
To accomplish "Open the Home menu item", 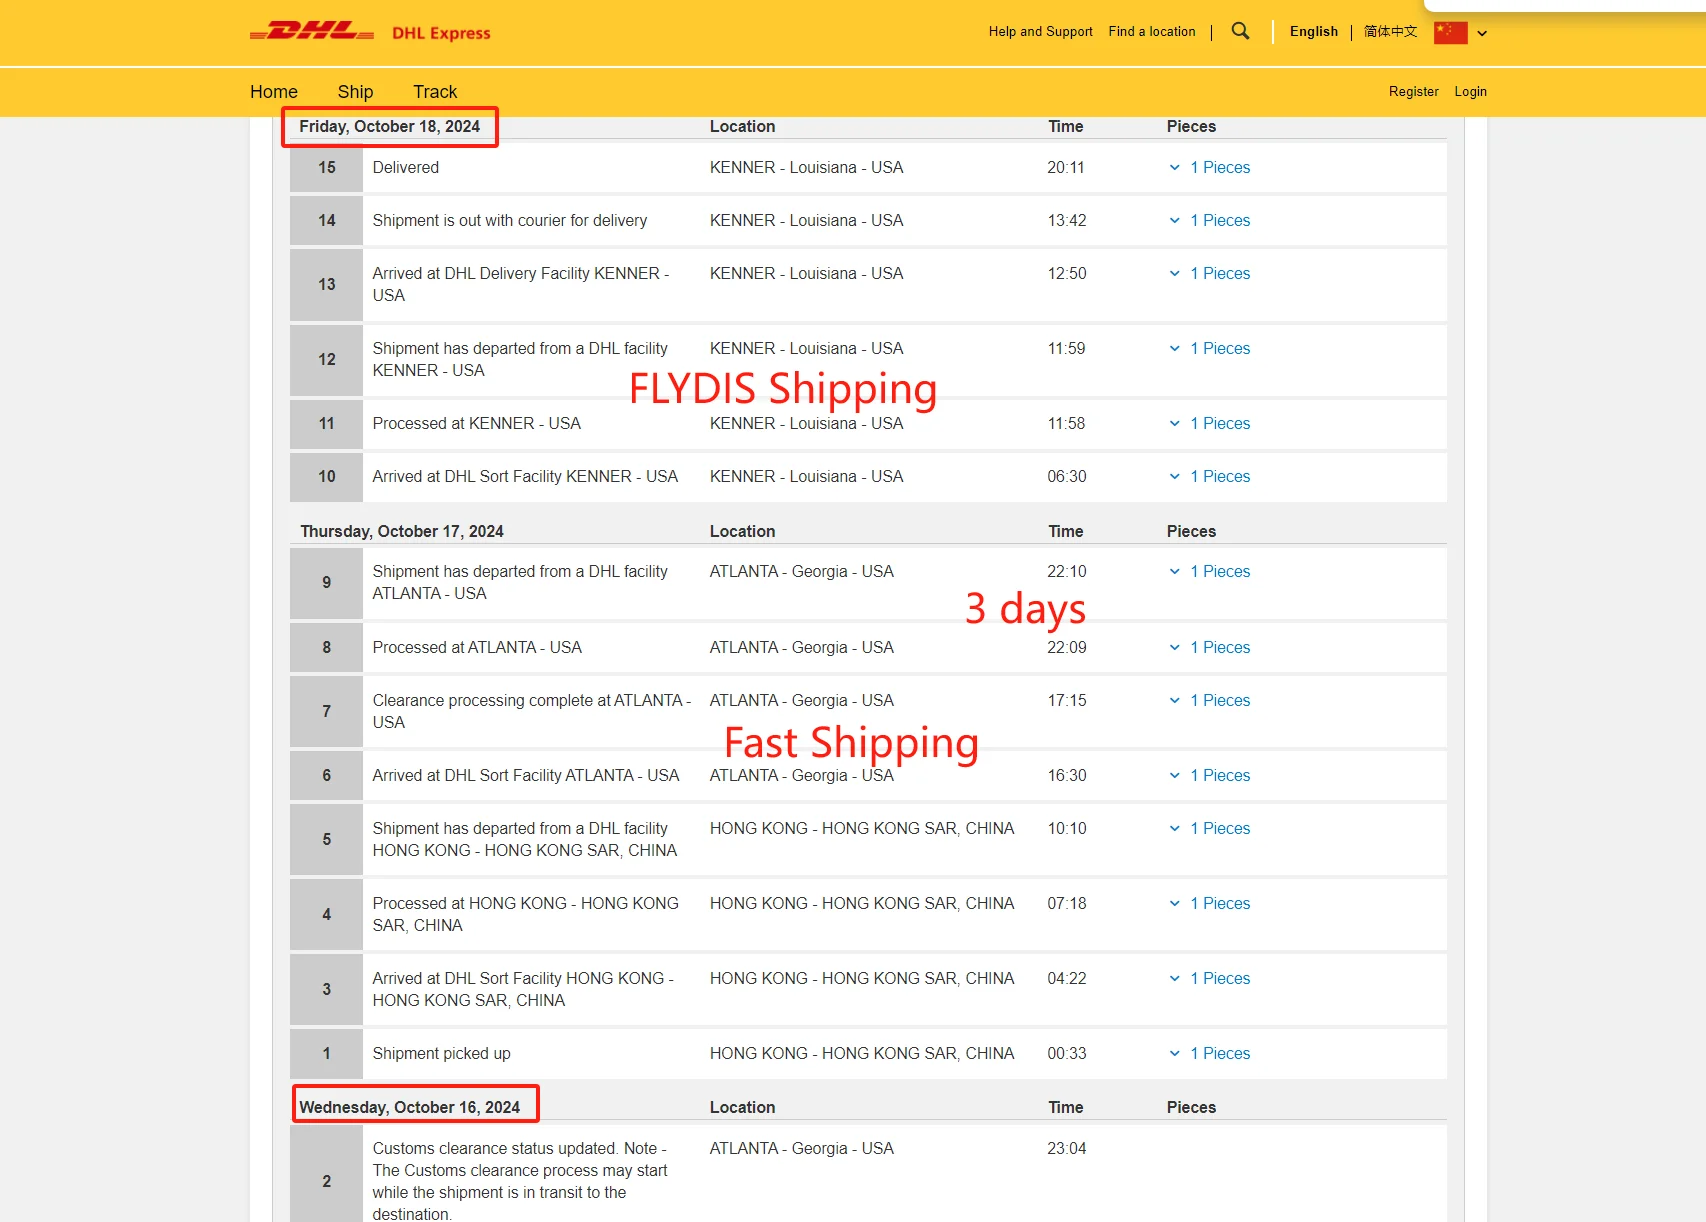I will (x=273, y=92).
